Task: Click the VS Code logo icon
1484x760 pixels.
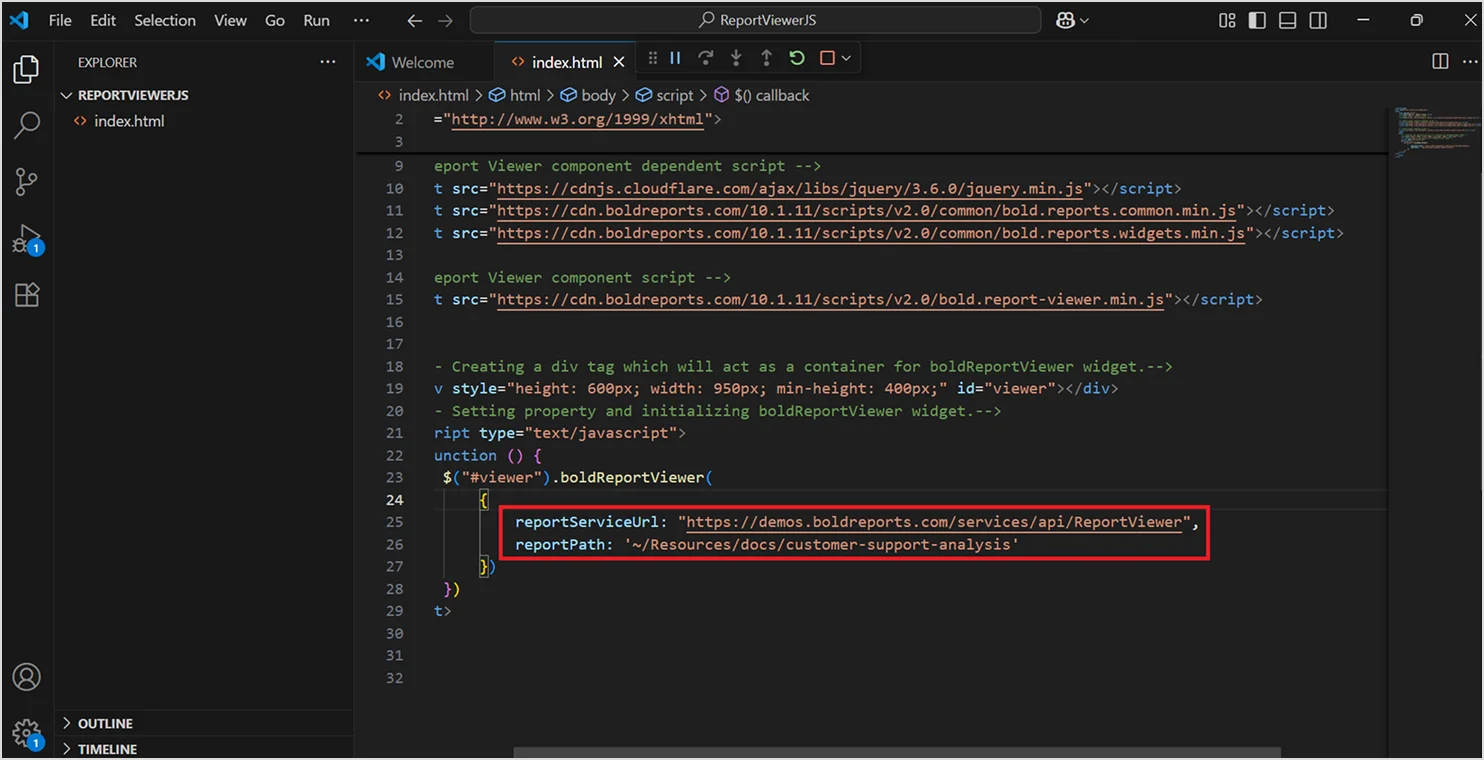Action: (x=20, y=21)
